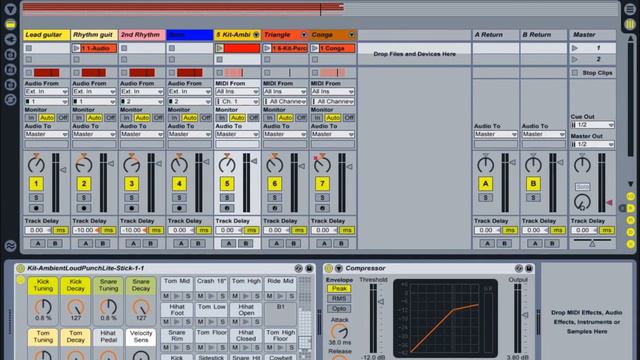
Task: Assign Lead guitar to crossfader A
Action: click(38, 243)
